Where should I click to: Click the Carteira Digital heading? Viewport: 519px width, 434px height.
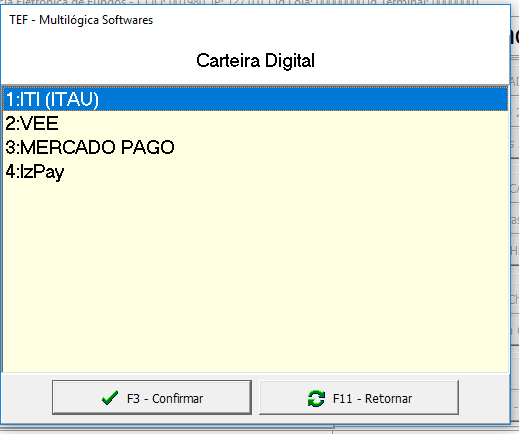tap(255, 61)
